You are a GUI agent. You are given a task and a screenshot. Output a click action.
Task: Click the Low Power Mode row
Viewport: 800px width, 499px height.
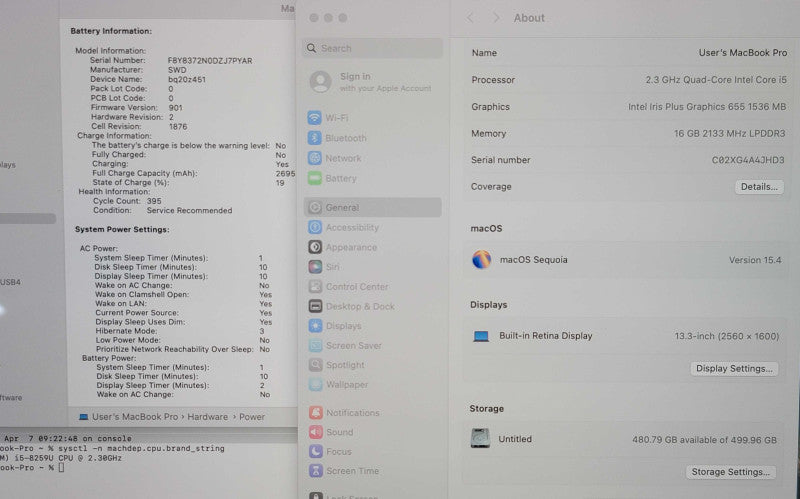(182, 340)
